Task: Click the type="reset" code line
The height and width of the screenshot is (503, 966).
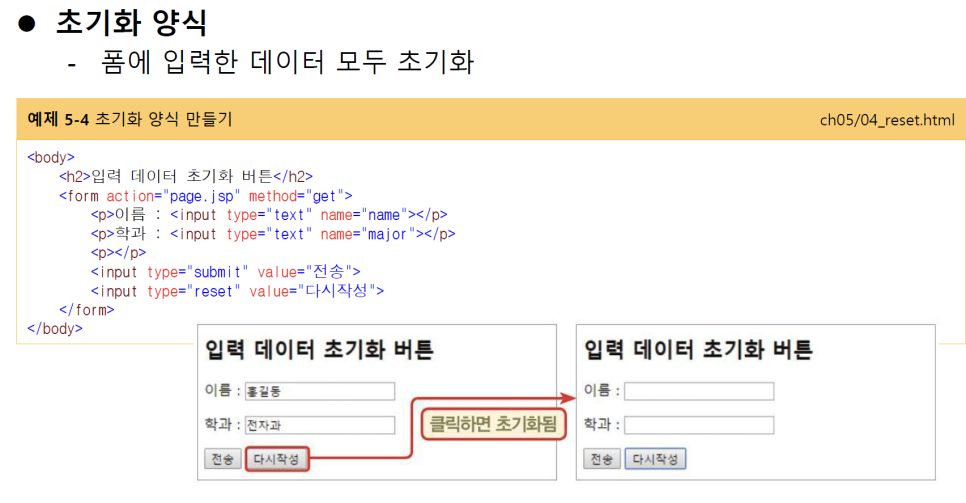Action: [237, 290]
